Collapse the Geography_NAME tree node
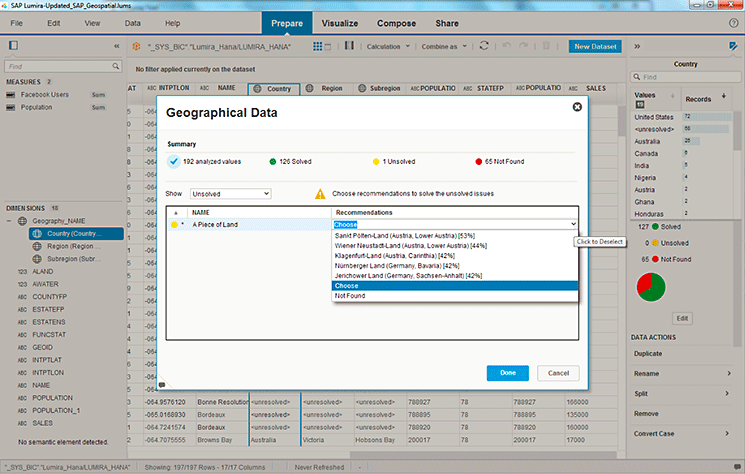745x474 pixels. [x=9, y=220]
